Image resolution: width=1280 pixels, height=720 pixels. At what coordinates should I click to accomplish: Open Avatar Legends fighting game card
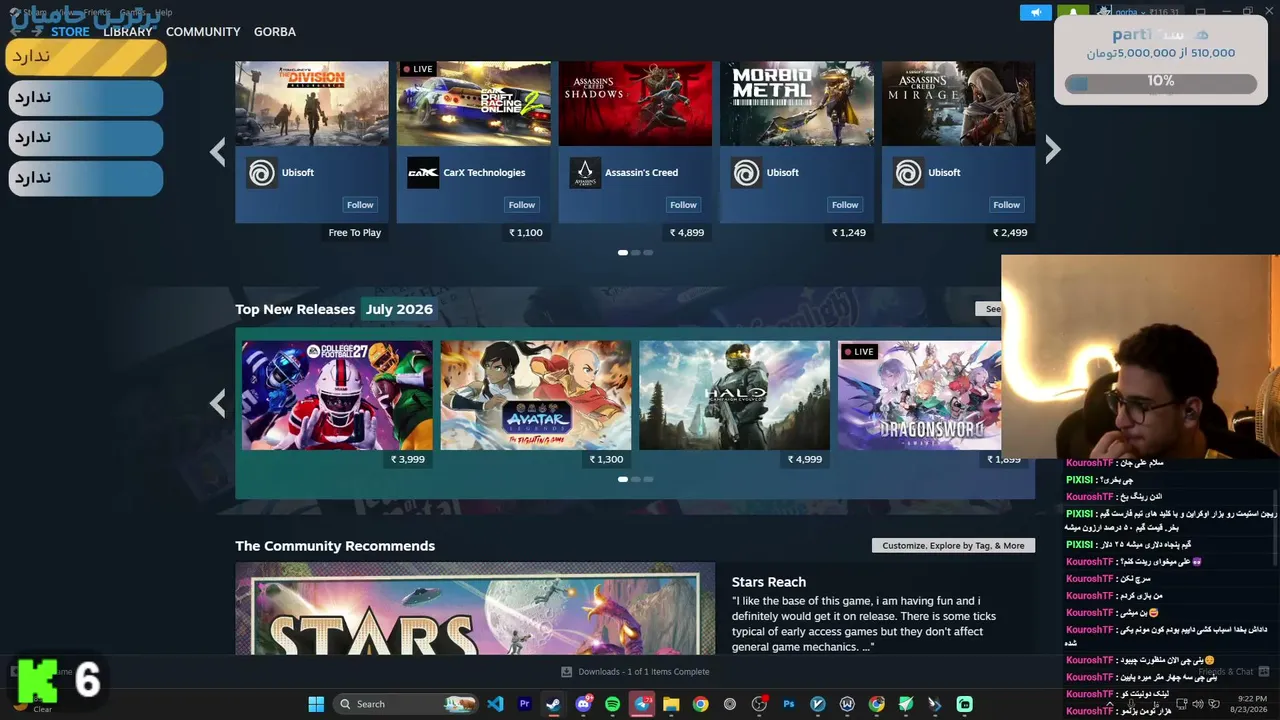(536, 395)
